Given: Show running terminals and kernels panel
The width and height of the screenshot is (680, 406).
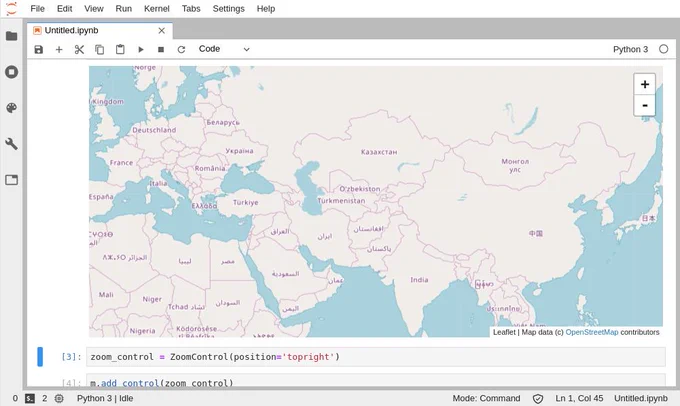Looking at the screenshot, I should [x=12, y=72].
